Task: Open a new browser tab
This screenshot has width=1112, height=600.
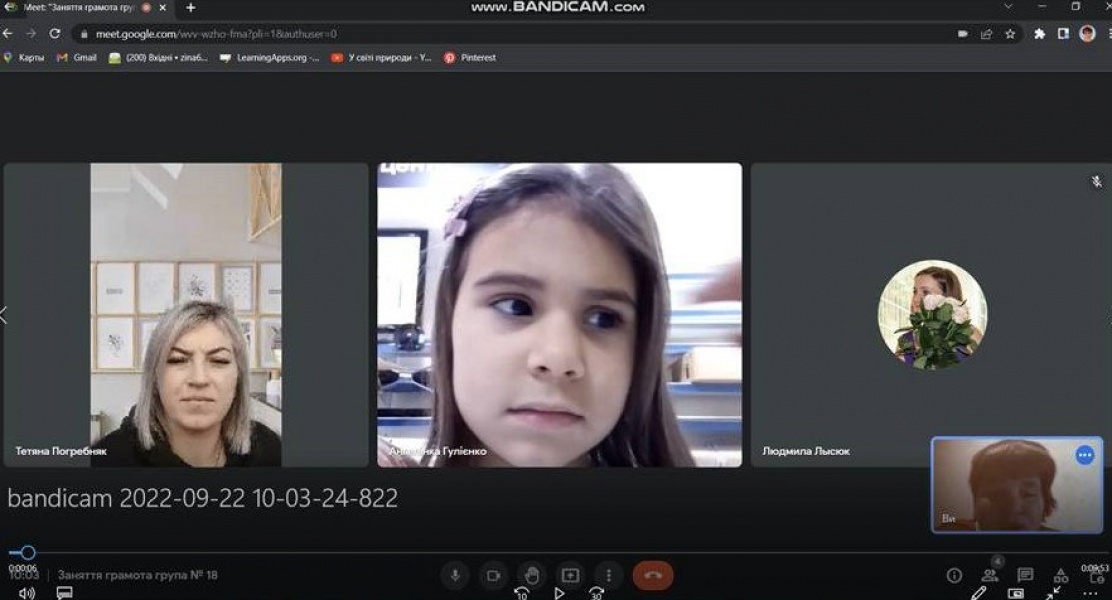Action: click(x=190, y=8)
